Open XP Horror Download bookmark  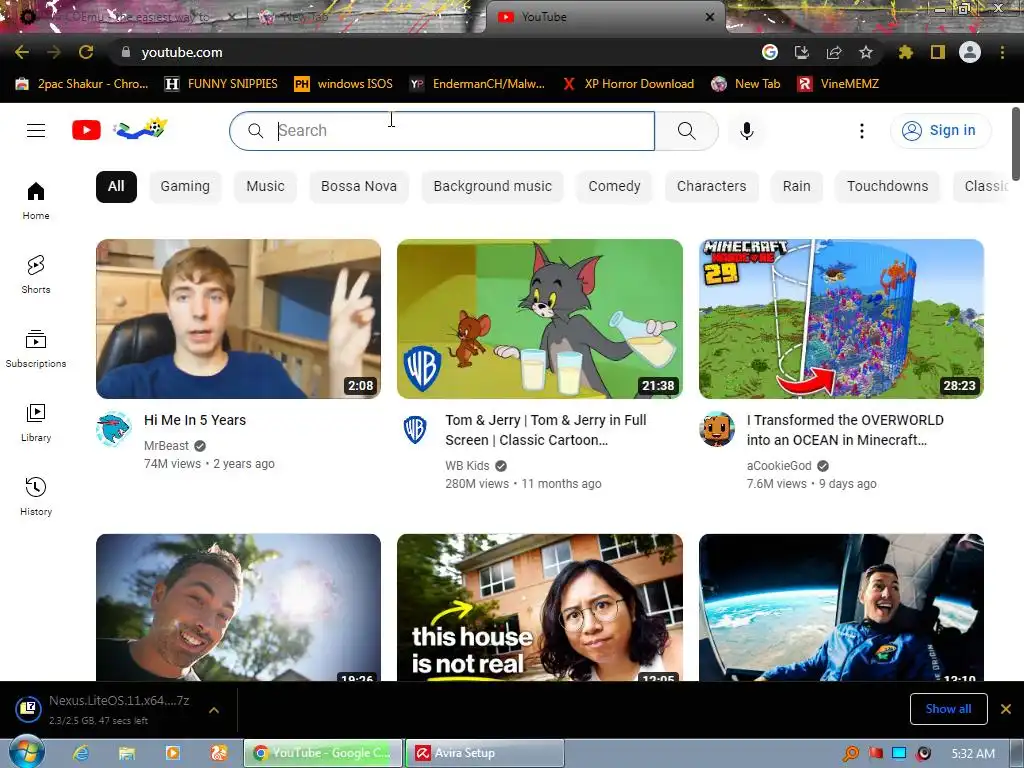pos(628,84)
